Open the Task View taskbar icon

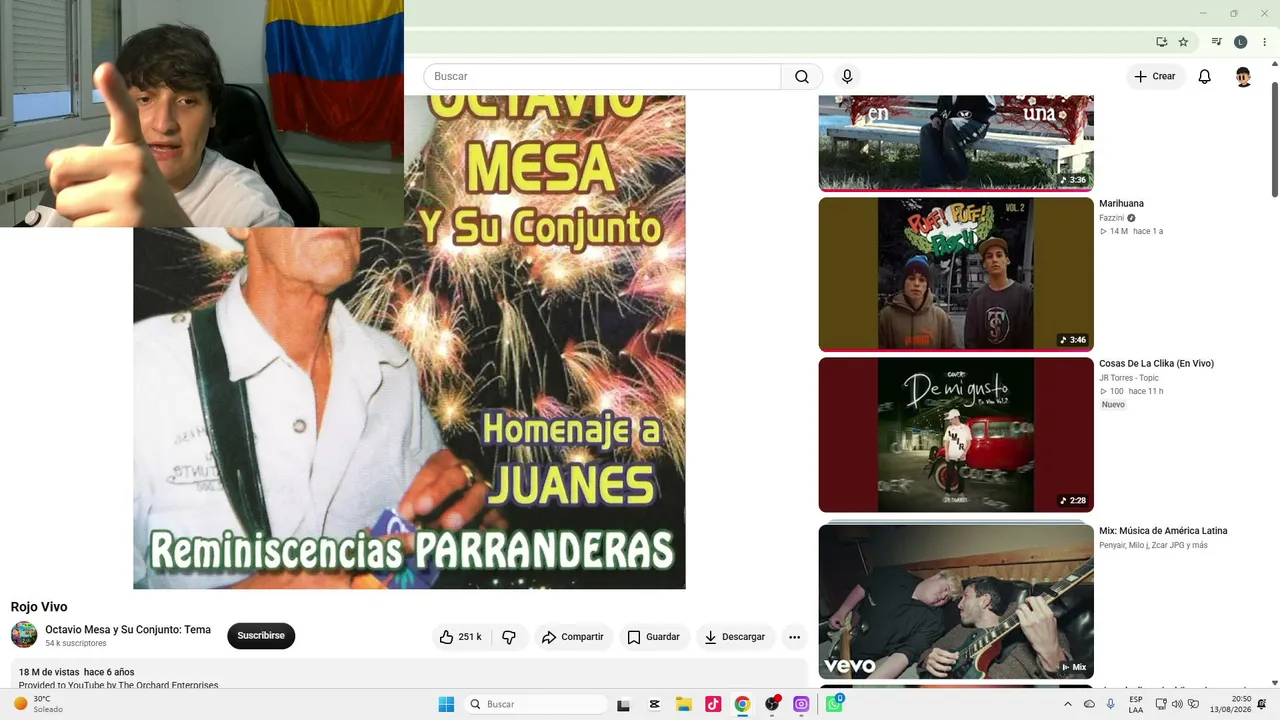[x=624, y=704]
